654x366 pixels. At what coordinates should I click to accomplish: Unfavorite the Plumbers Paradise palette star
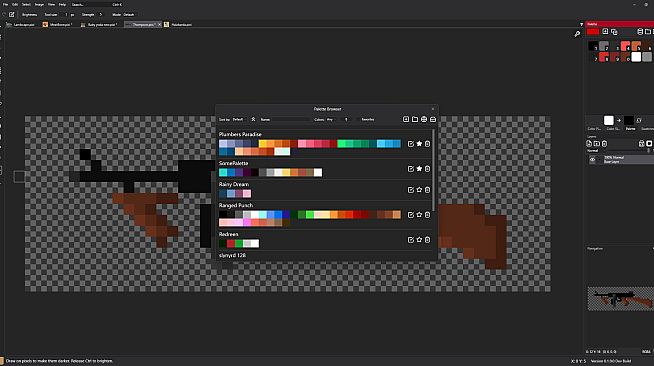419,144
